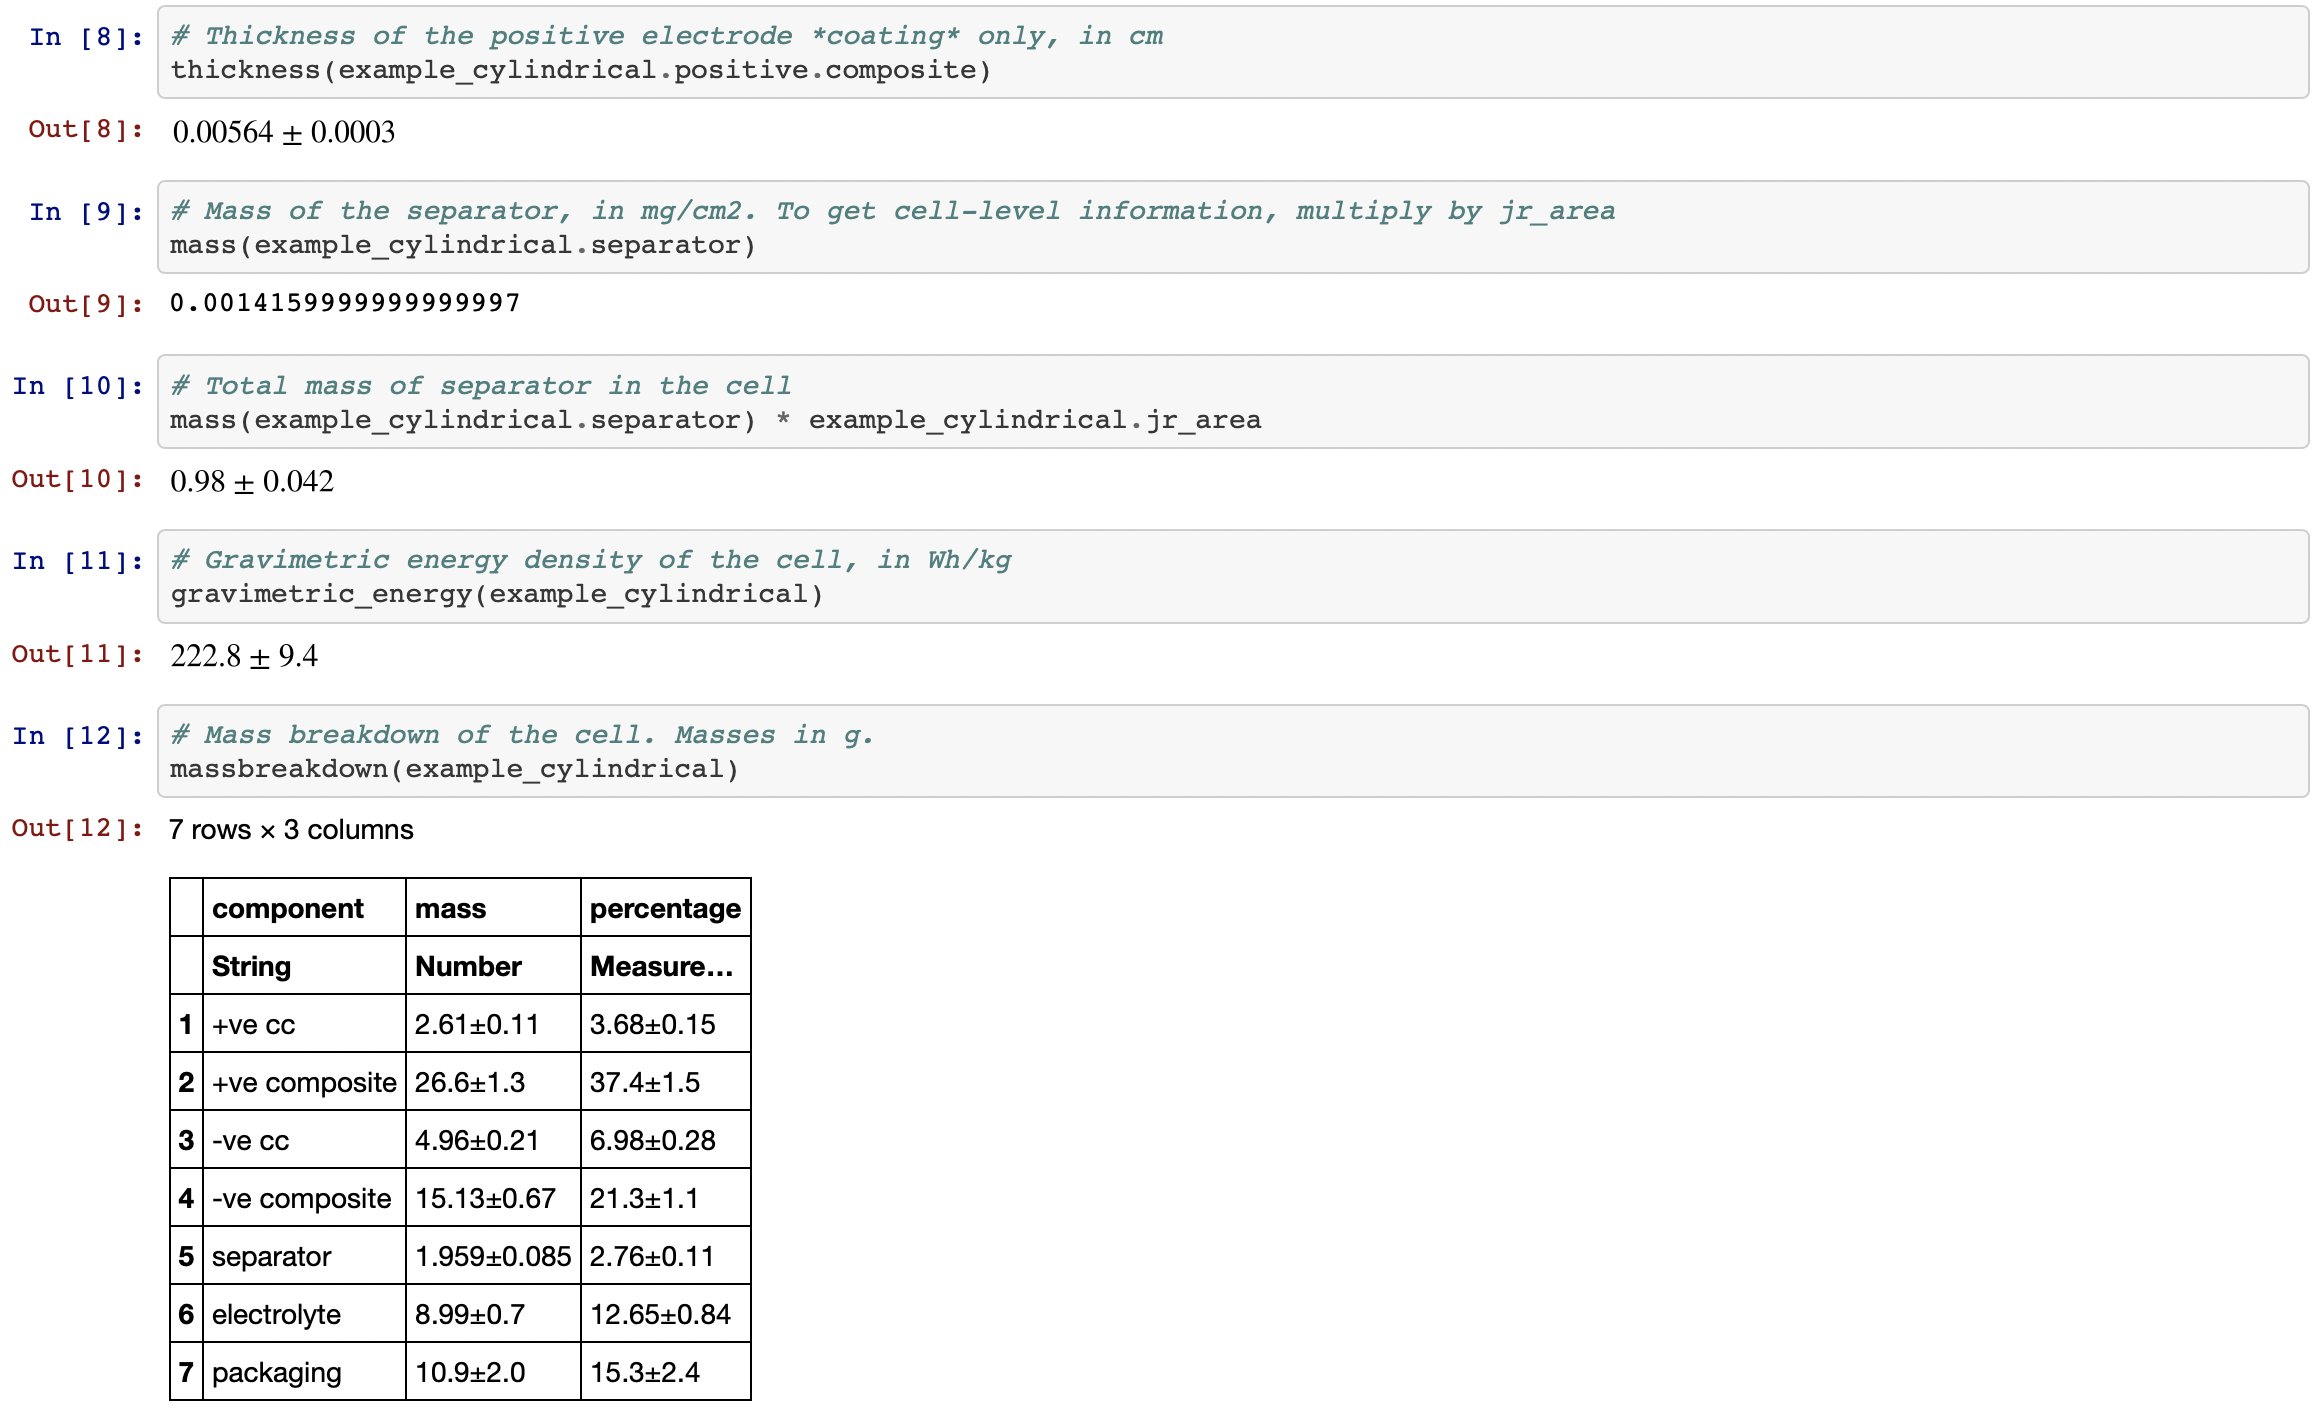The width and height of the screenshot is (2324, 1414).
Task: Select mass value 26.6±1.3
Action: [x=493, y=1082]
